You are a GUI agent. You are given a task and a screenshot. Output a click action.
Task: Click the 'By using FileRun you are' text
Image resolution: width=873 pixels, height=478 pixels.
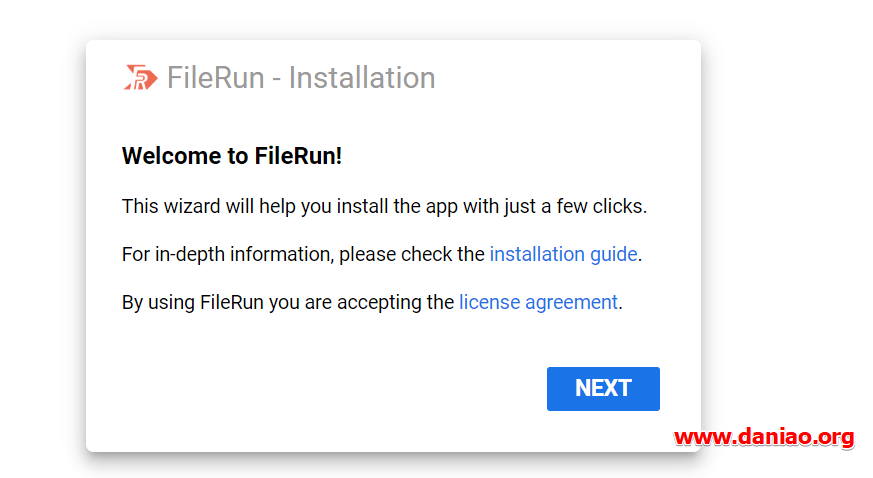click(x=227, y=302)
